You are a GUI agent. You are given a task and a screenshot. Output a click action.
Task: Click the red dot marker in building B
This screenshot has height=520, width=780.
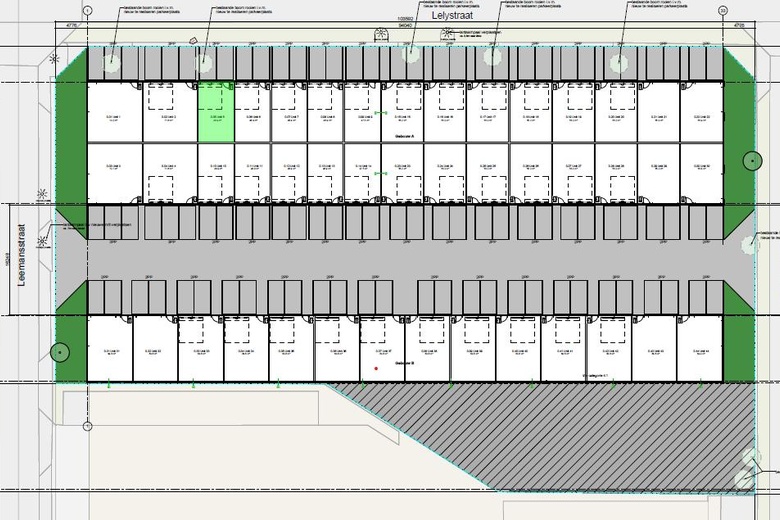[377, 369]
